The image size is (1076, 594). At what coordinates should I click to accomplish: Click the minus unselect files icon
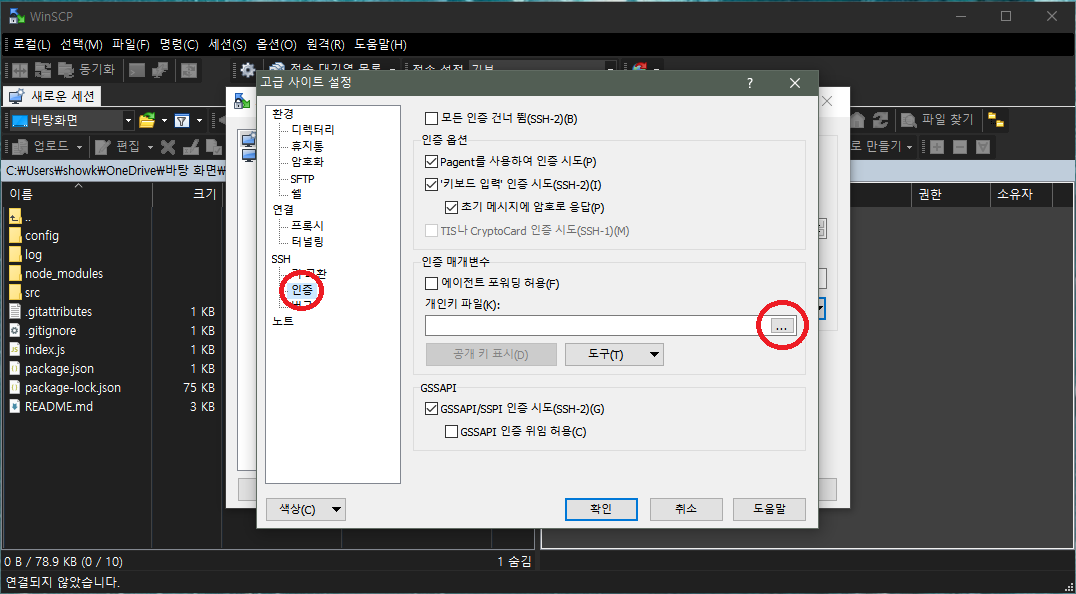(x=960, y=147)
